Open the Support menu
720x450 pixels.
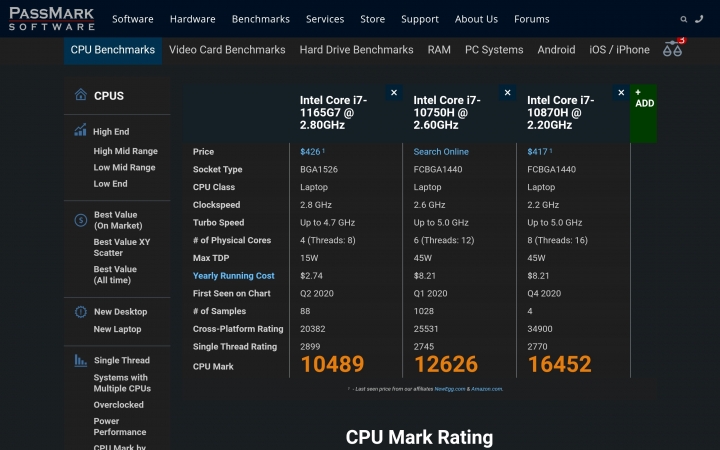tap(420, 19)
